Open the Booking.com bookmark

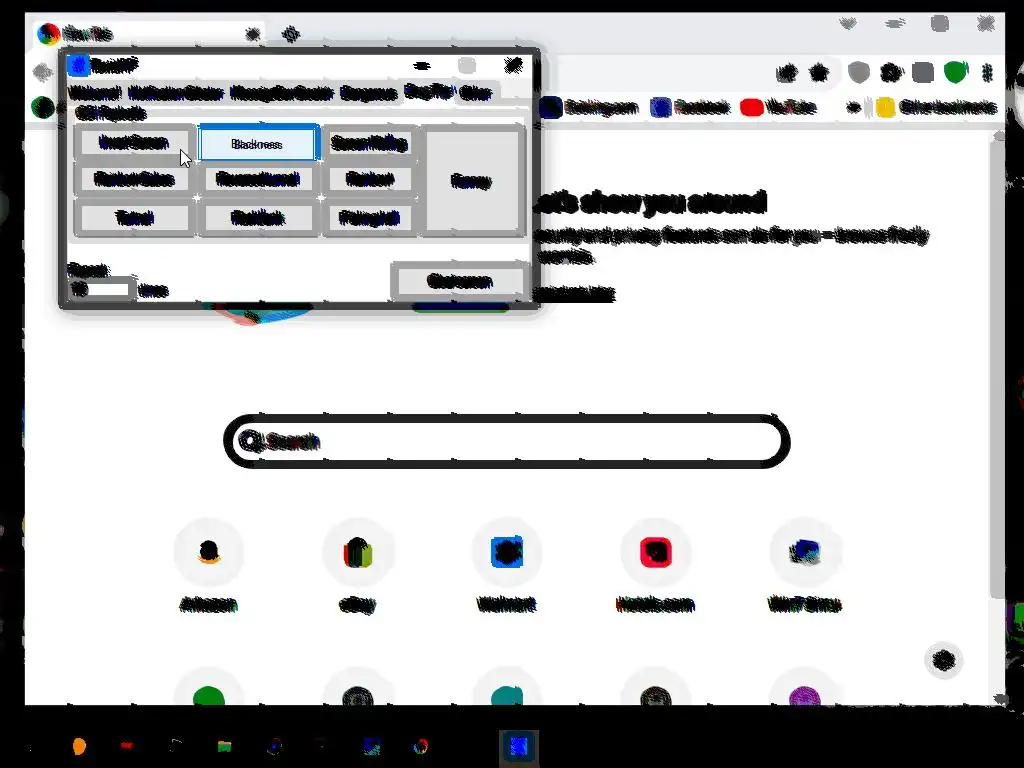pyautogui.click(x=590, y=107)
